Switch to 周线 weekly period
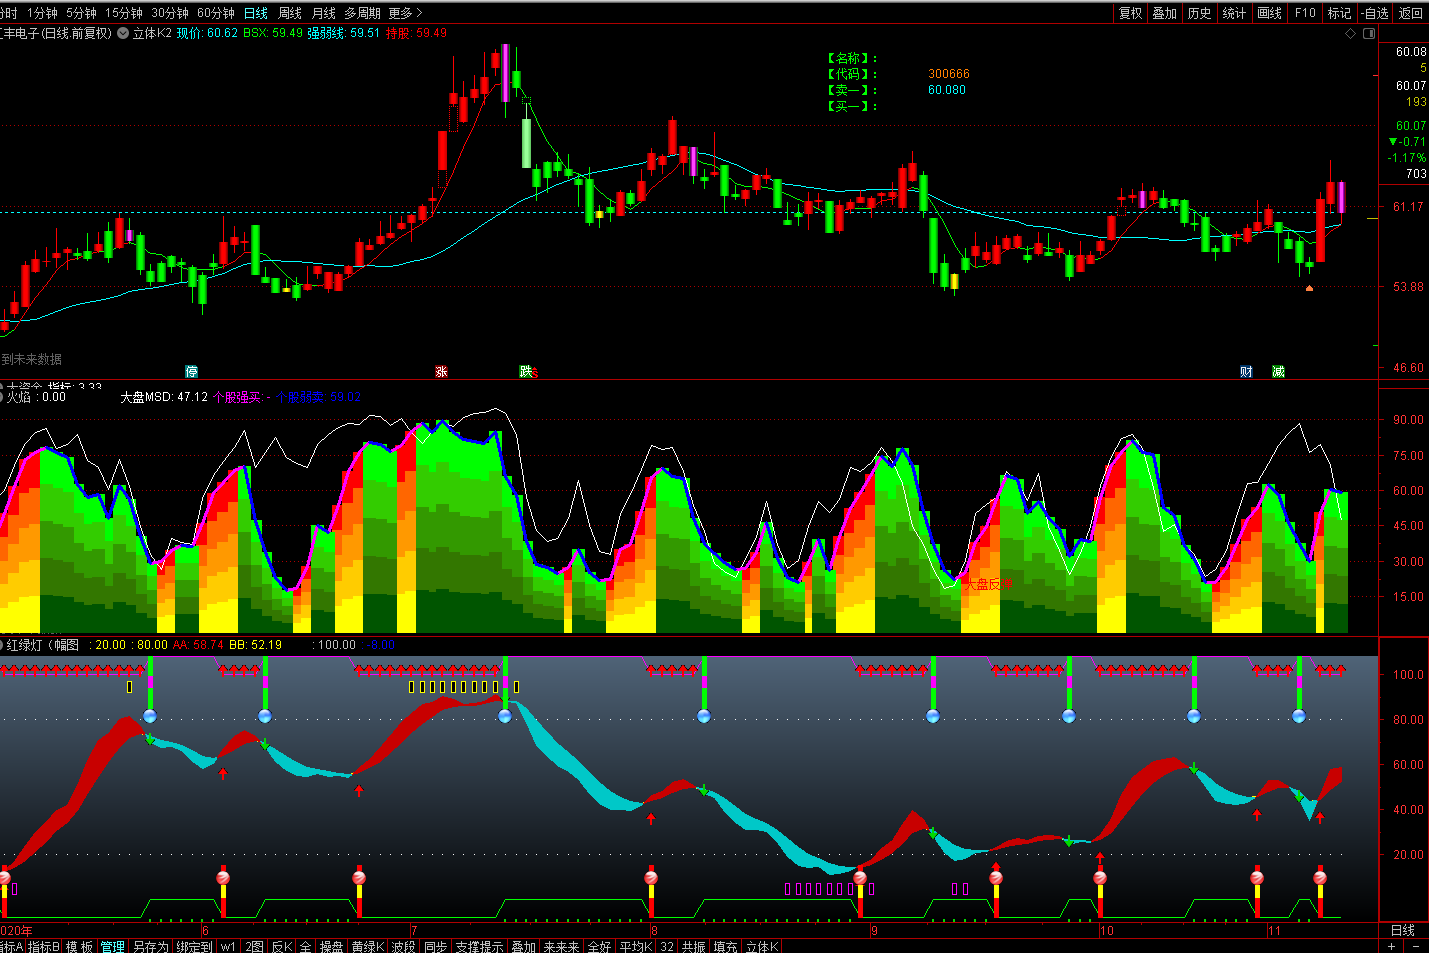This screenshot has width=1429, height=953. (290, 13)
